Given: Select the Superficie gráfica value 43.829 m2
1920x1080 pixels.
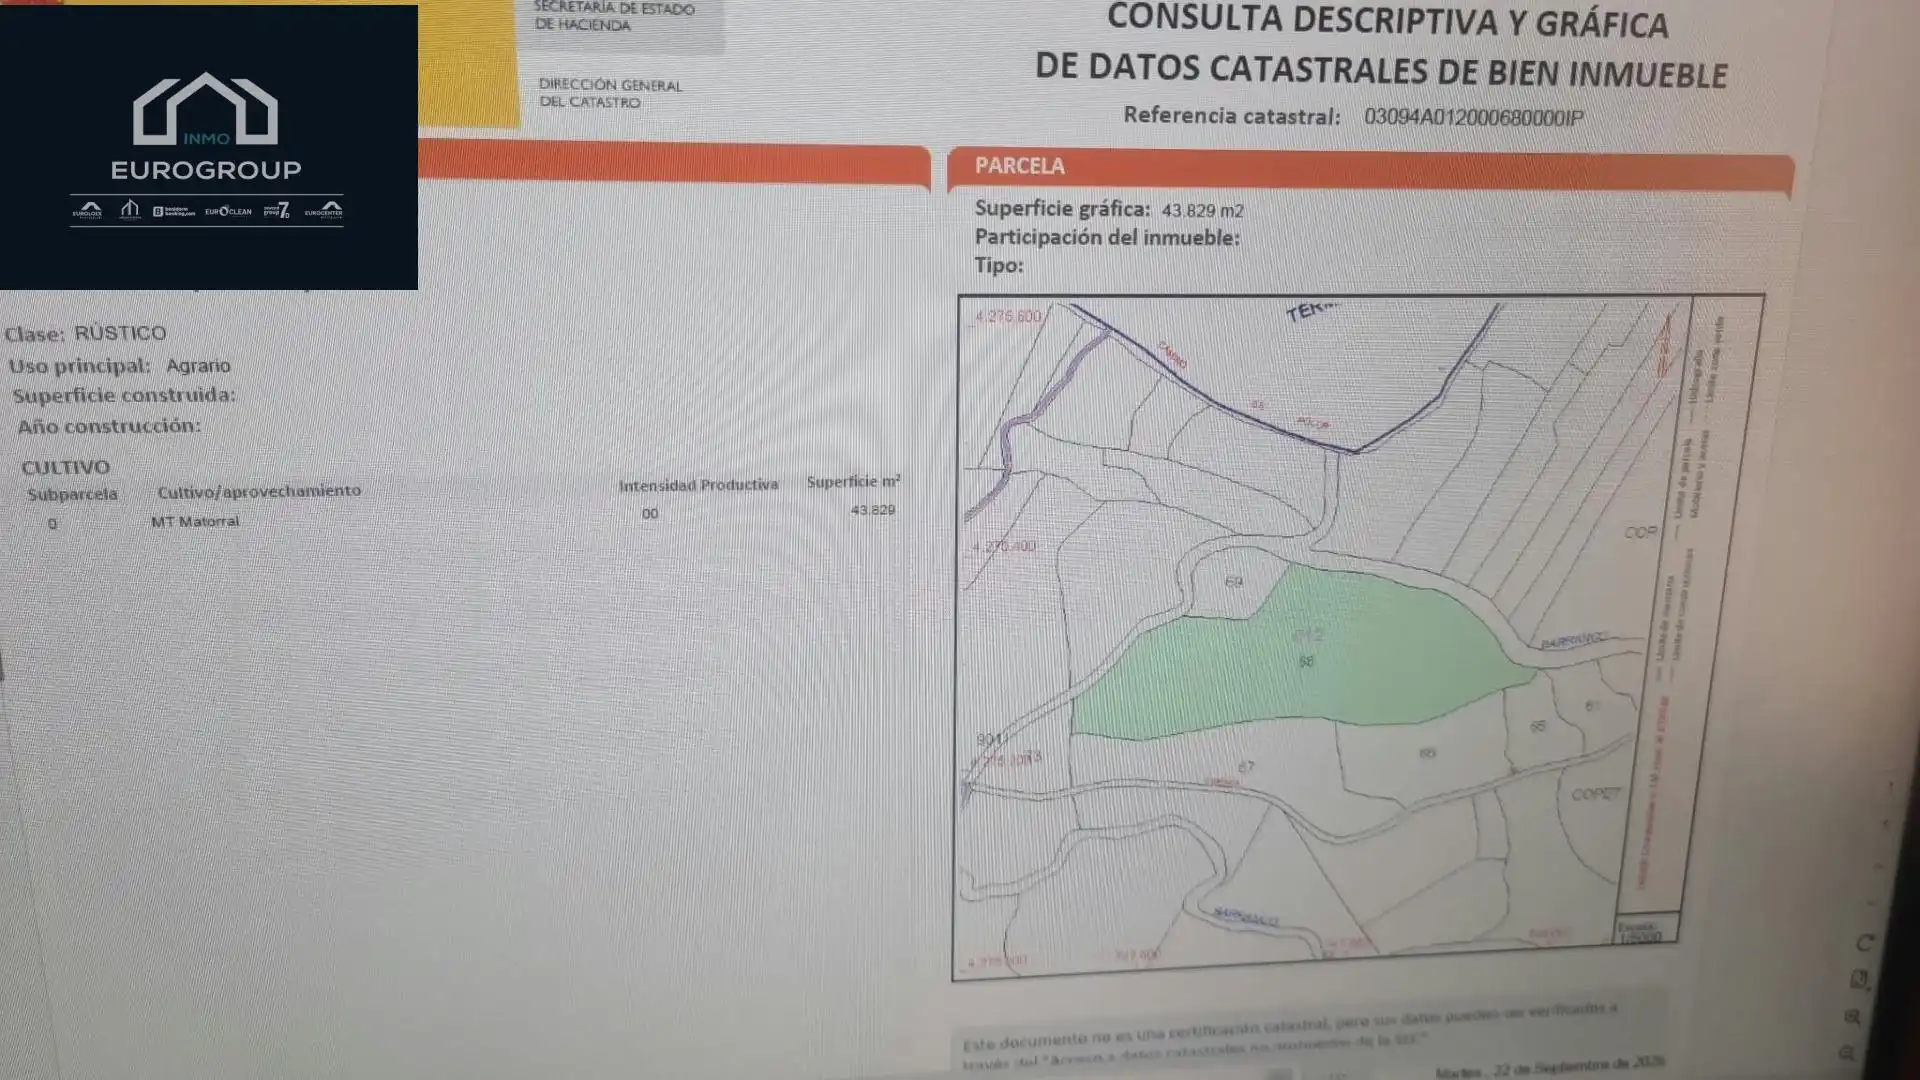Looking at the screenshot, I should pyautogui.click(x=1202, y=210).
